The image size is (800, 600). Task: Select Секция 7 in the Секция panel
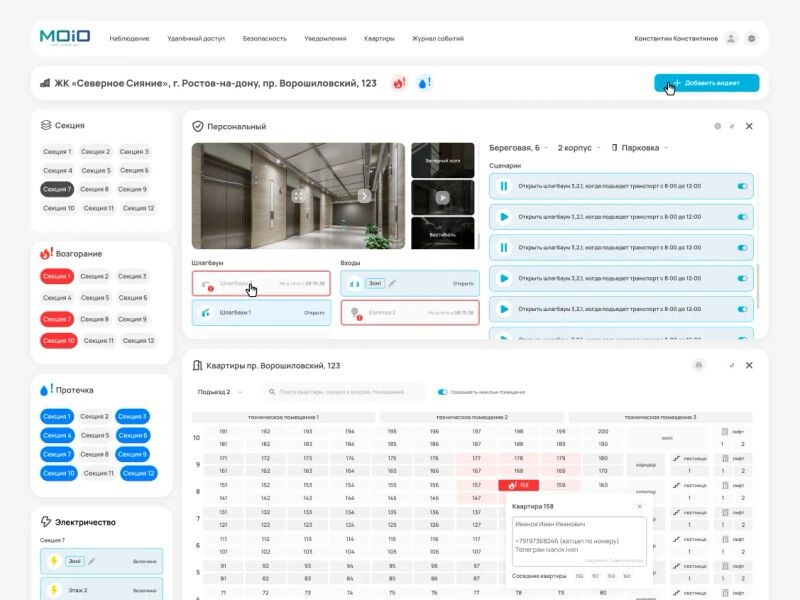click(56, 189)
